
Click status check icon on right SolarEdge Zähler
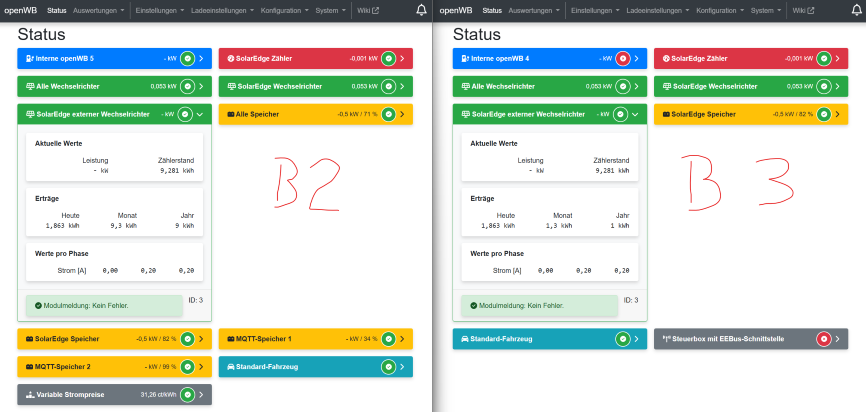click(x=824, y=59)
